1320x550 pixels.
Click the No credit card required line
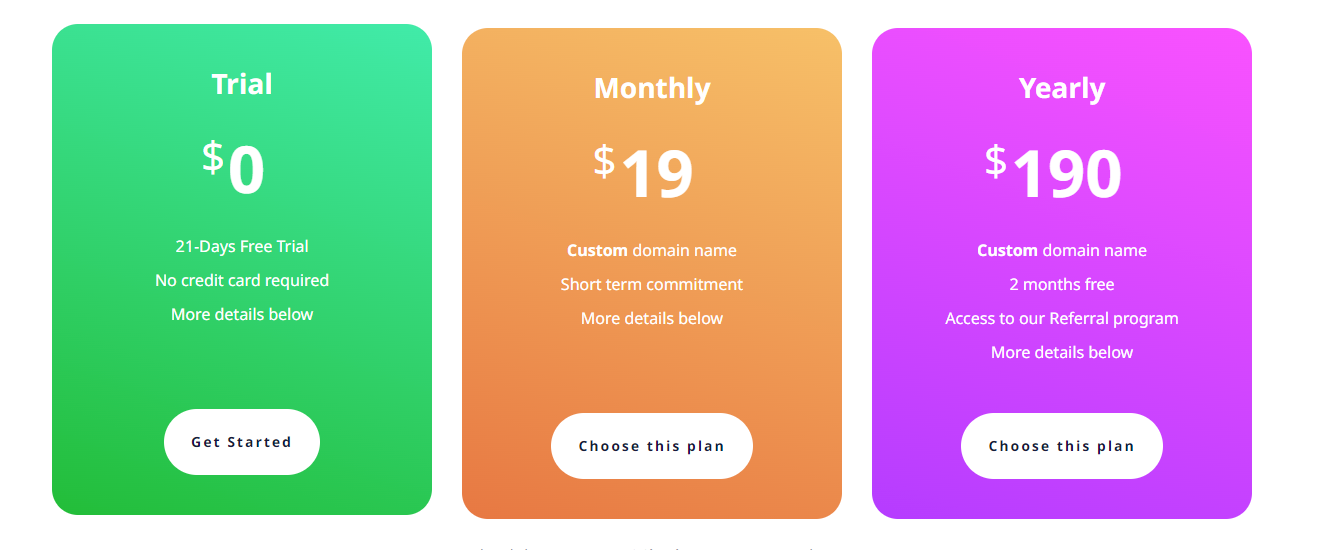(242, 281)
